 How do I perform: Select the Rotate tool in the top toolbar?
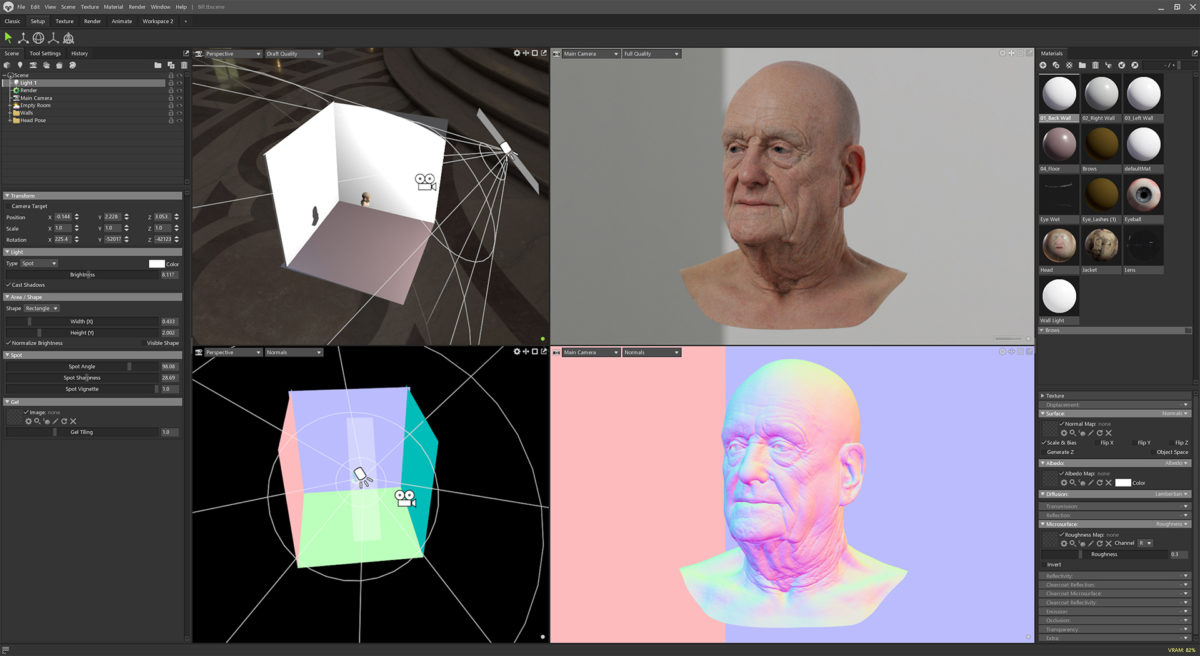pos(38,37)
